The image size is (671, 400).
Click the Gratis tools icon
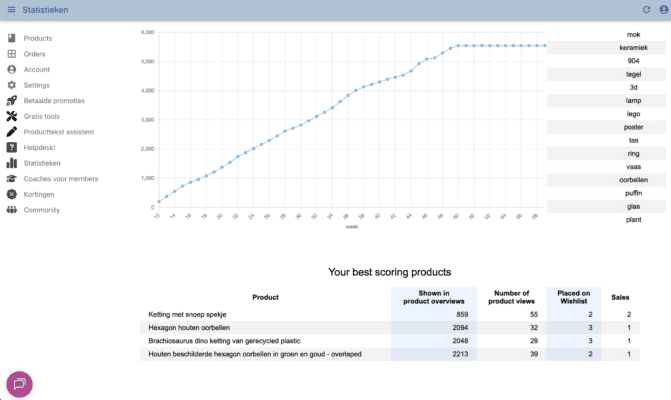pyautogui.click(x=12, y=116)
